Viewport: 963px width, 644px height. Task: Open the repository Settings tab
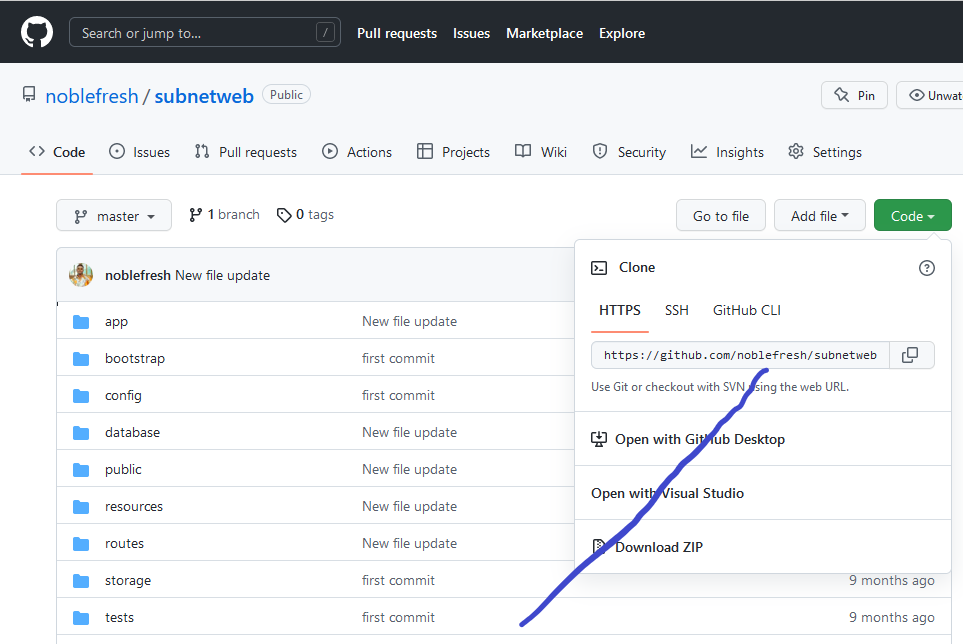(x=825, y=152)
